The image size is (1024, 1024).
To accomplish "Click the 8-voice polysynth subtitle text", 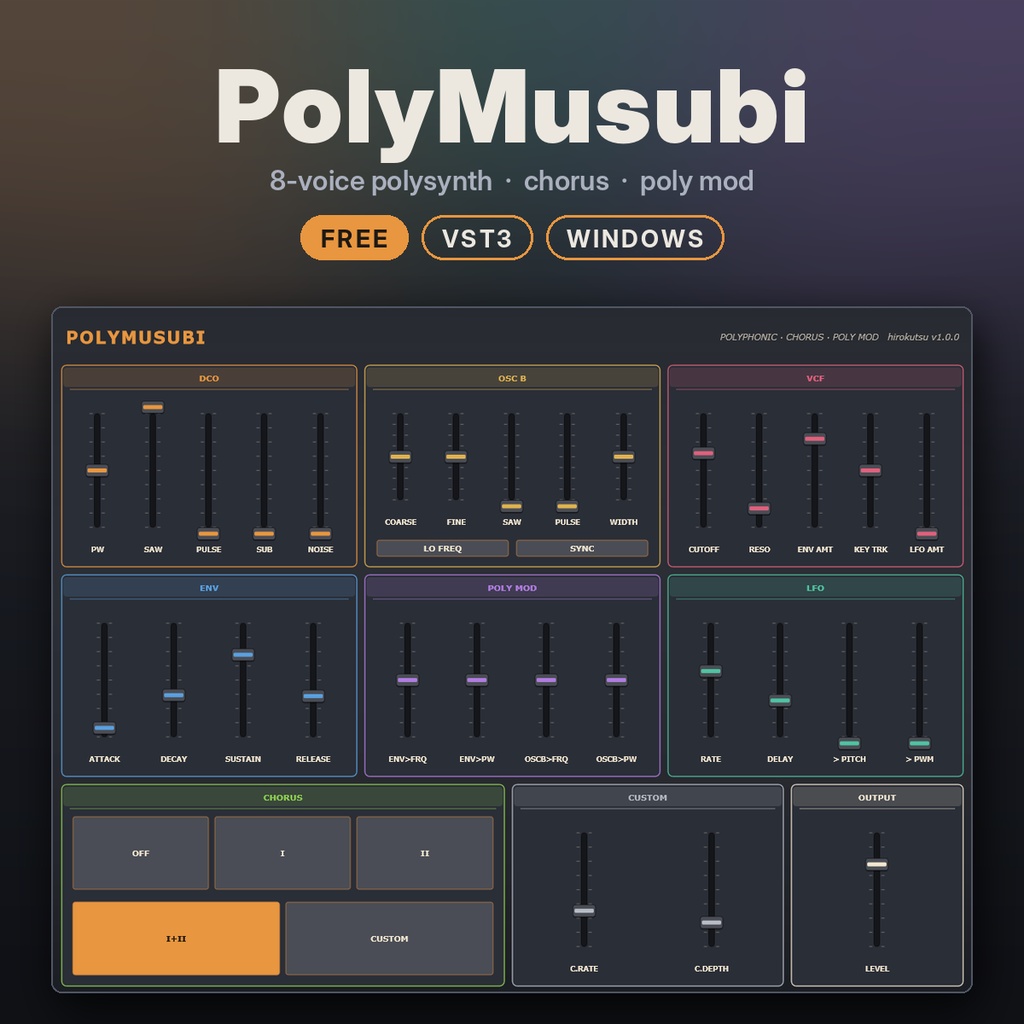I will tap(381, 181).
